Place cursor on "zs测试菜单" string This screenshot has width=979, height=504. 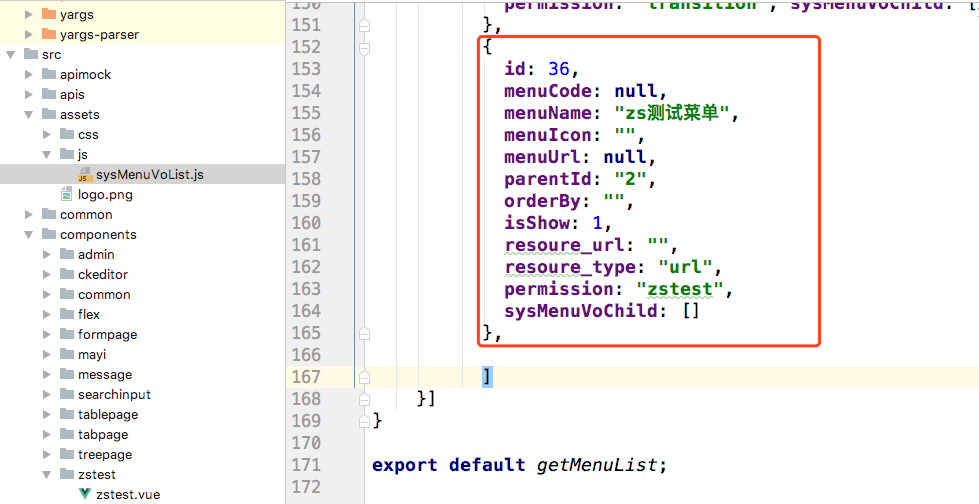point(672,113)
